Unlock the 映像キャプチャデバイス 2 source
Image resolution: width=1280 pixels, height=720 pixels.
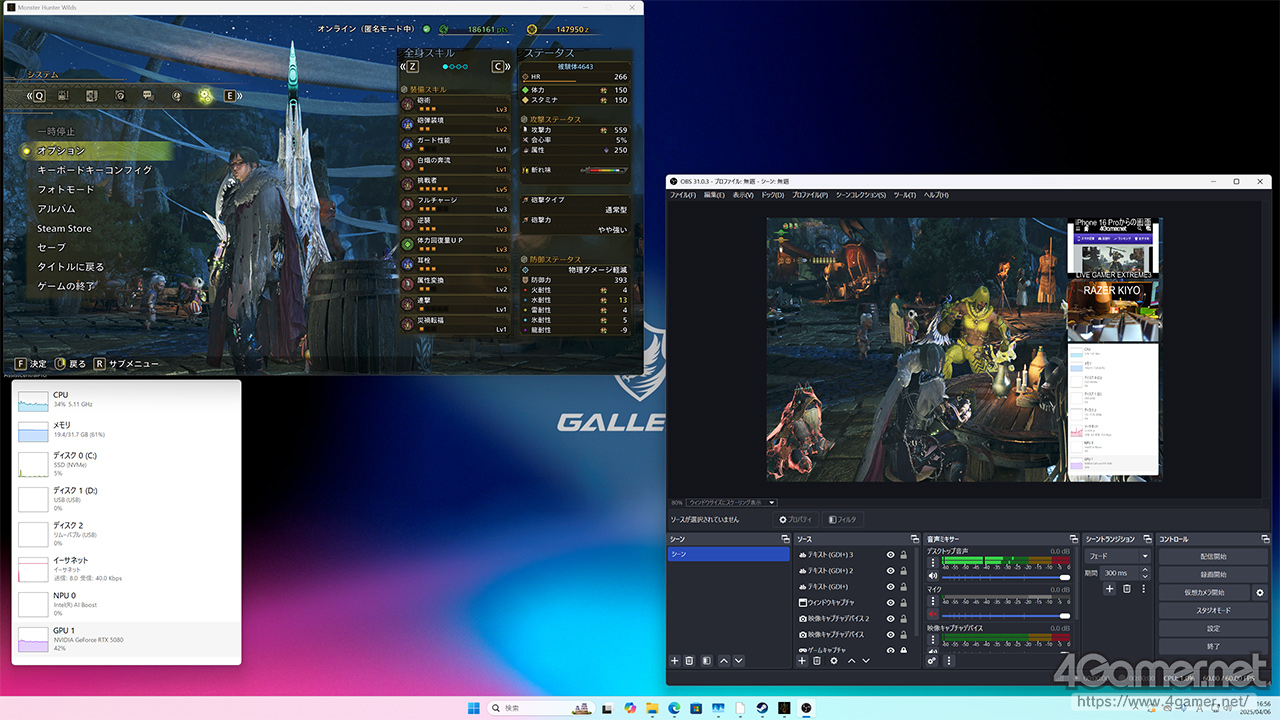[904, 618]
